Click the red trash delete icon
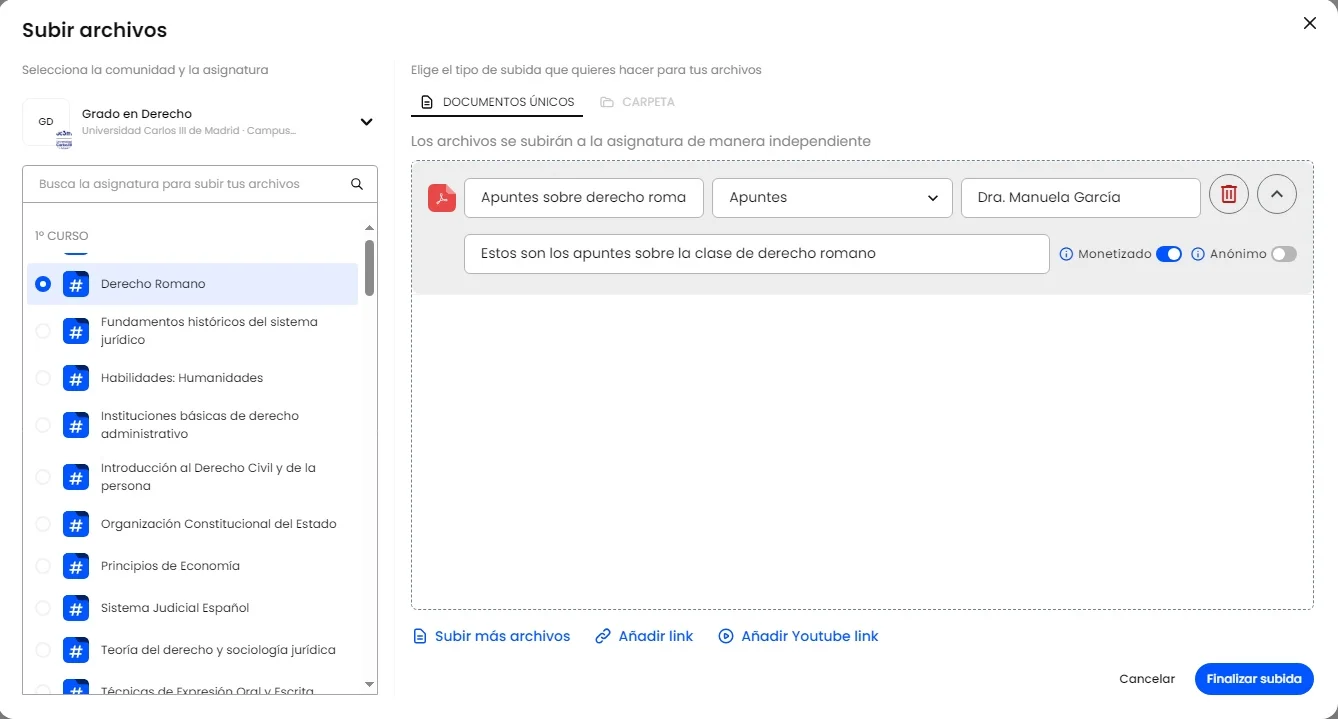Image resolution: width=1338 pixels, height=719 pixels. 1228,195
